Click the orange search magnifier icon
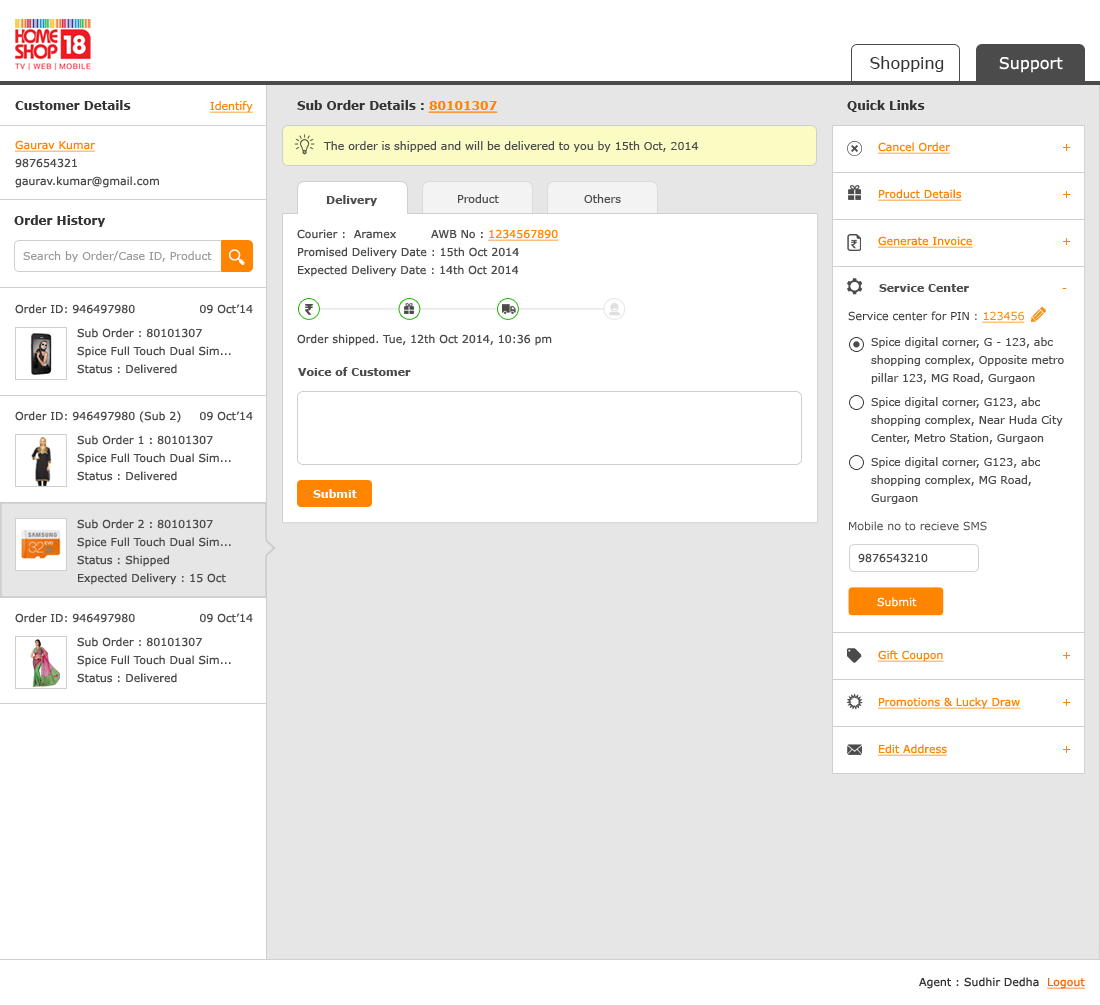Screen dimensions: 1100x1005 pyautogui.click(x=237, y=256)
